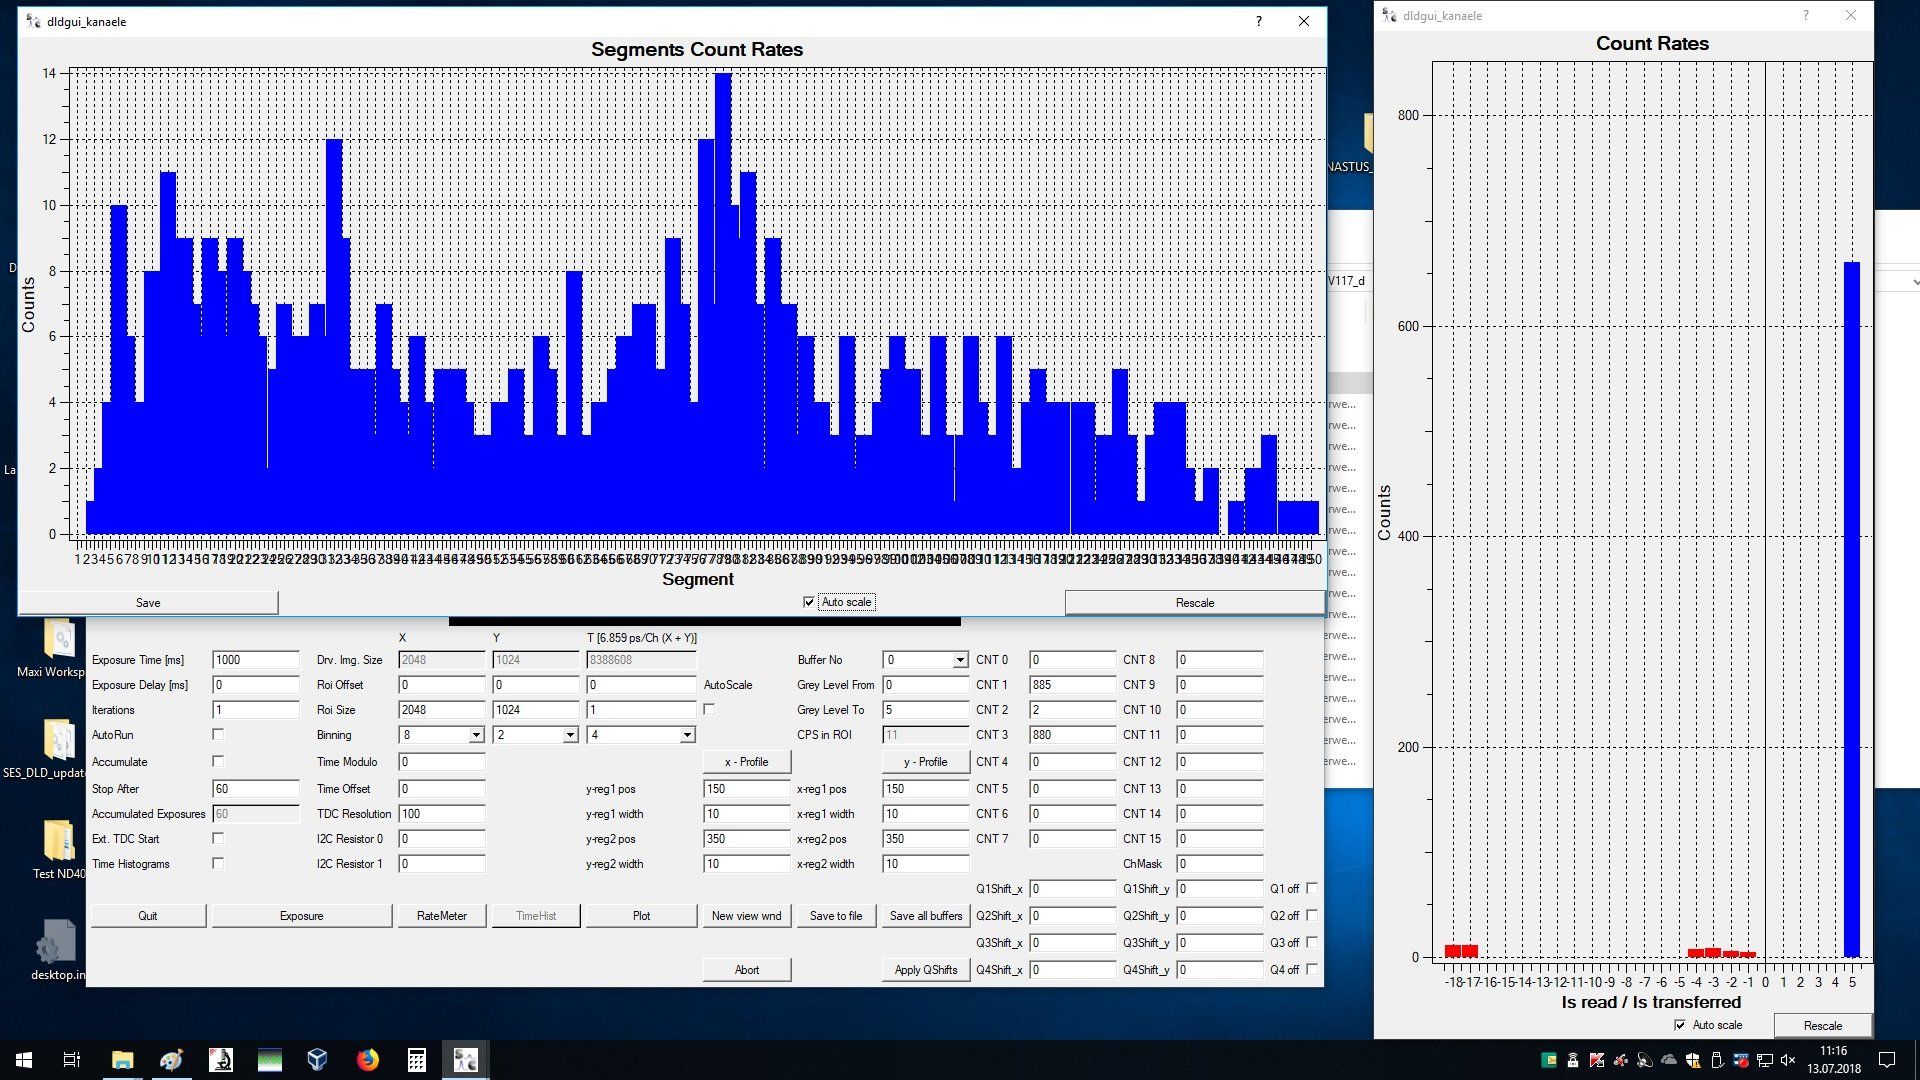The height and width of the screenshot is (1080, 1920).
Task: Launch VirtualBox cube icon in taskbar
Action: point(318,1060)
